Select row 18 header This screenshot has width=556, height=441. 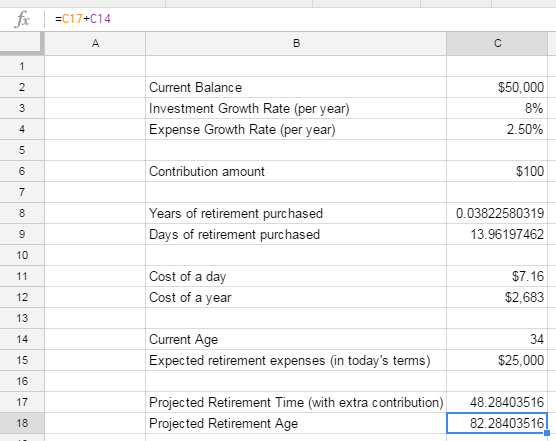(x=22, y=423)
